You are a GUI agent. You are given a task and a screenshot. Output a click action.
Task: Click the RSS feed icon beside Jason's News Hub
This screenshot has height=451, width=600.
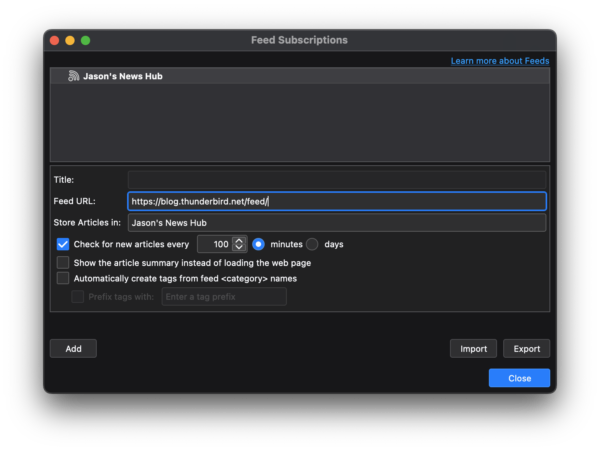click(73, 76)
